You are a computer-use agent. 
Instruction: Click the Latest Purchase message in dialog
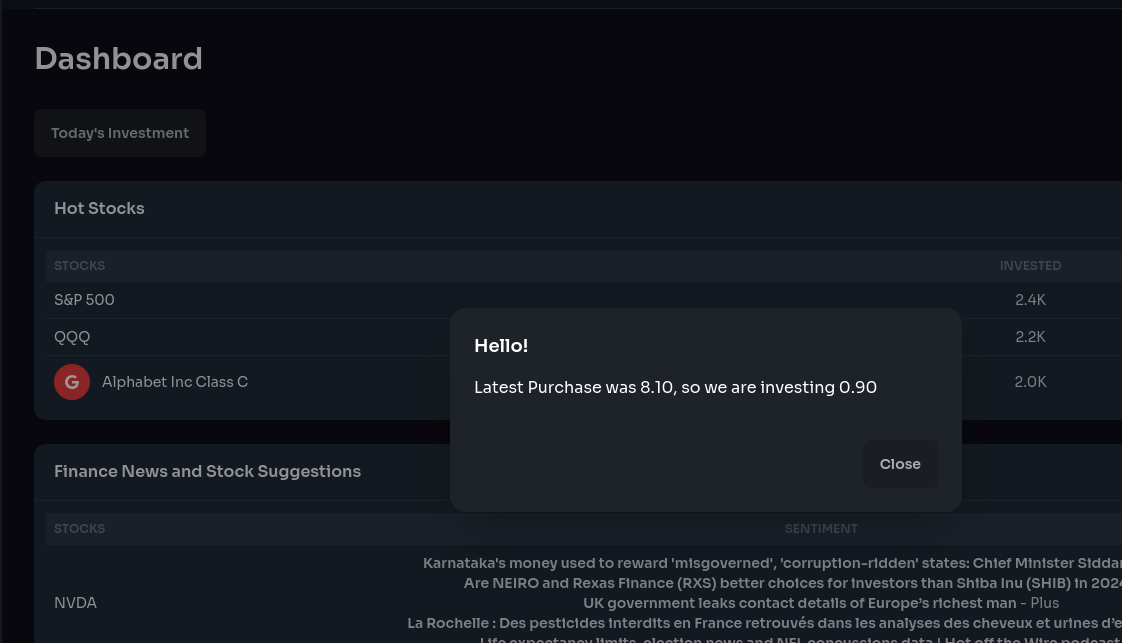tap(675, 388)
